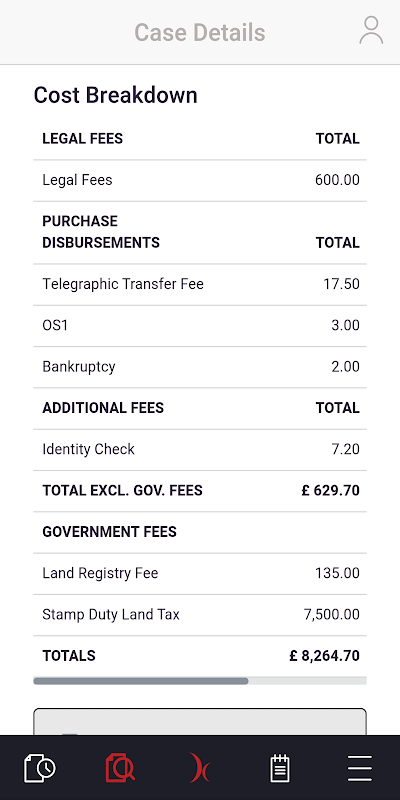Screen dimensions: 400x800
Task: Click the Land Registry Fee row
Action: click(x=200, y=573)
